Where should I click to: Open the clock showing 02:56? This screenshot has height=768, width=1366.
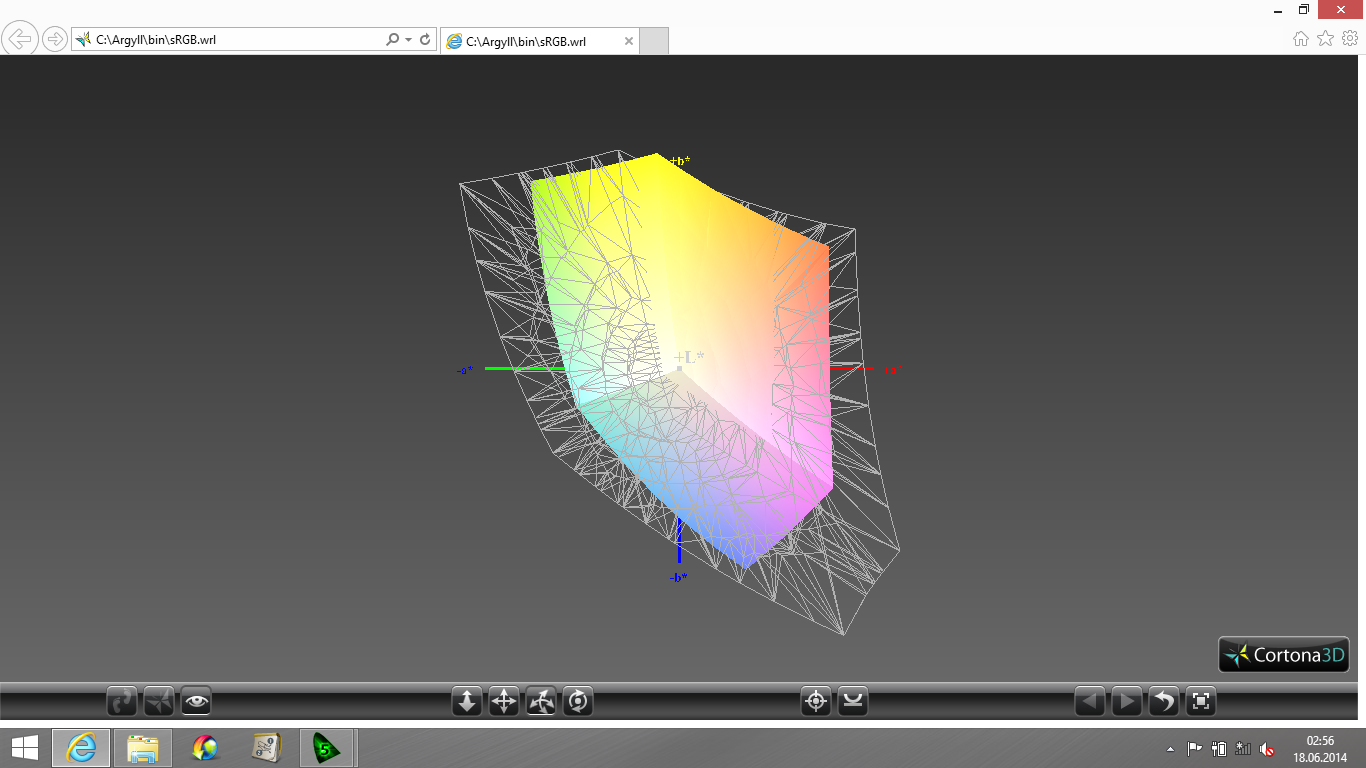[1321, 748]
